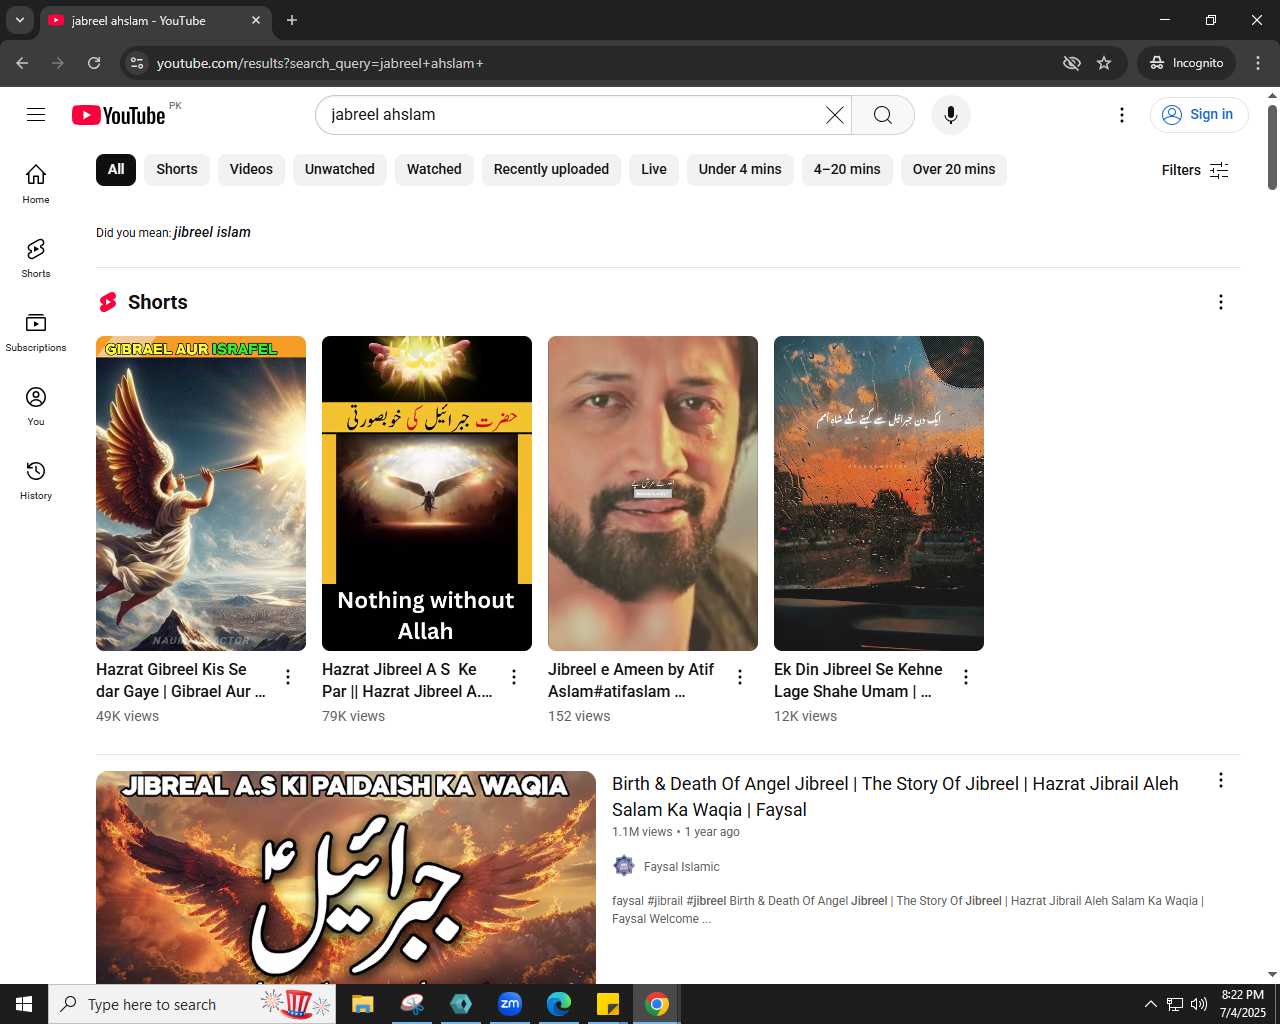Click the browser address bar URL
1280x1024 pixels.
pyautogui.click(x=320, y=63)
